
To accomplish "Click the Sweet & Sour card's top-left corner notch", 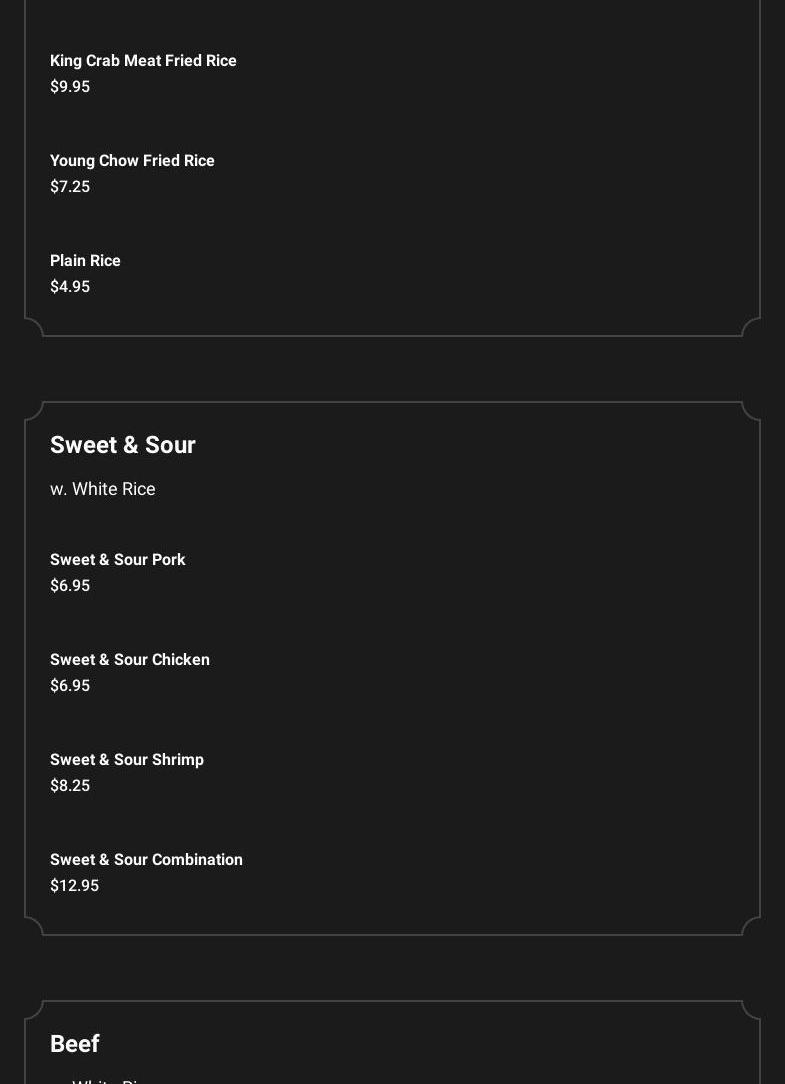I will [35, 411].
